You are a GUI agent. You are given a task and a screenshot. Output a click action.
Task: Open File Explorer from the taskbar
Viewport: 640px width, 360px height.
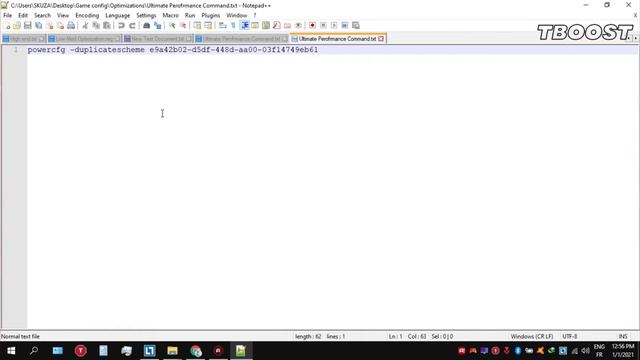172,351
